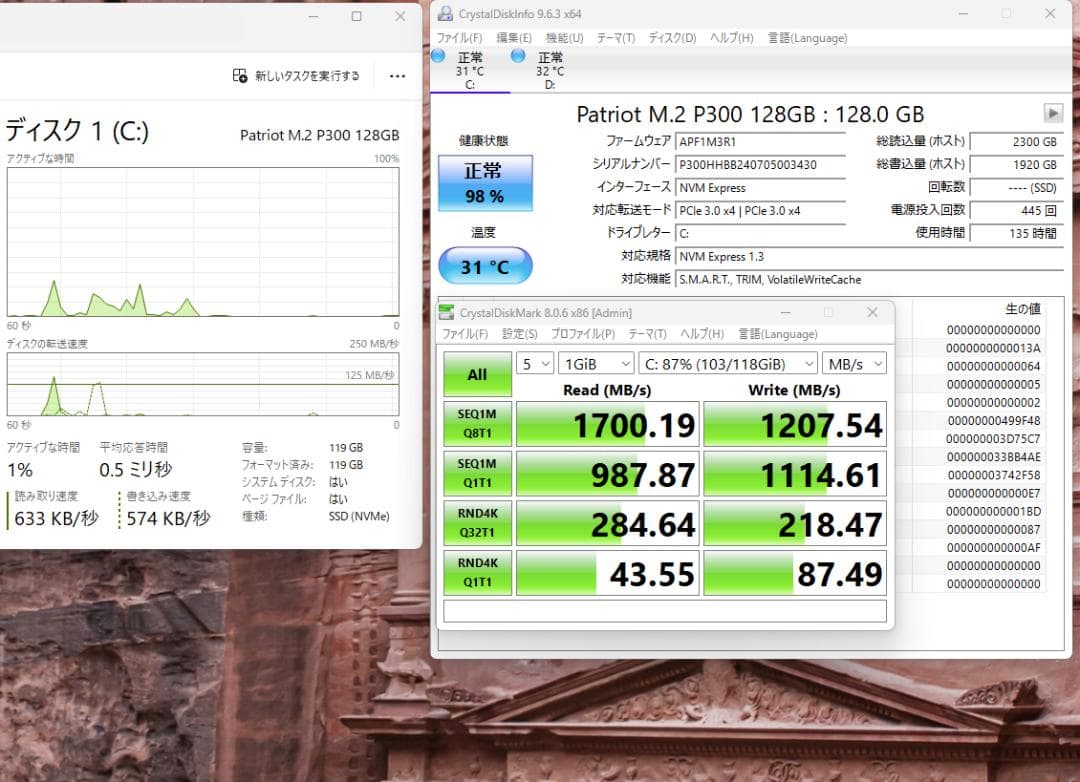Start the RND4K Q32T1 benchmark
The height and width of the screenshot is (782, 1080).
click(x=477, y=522)
